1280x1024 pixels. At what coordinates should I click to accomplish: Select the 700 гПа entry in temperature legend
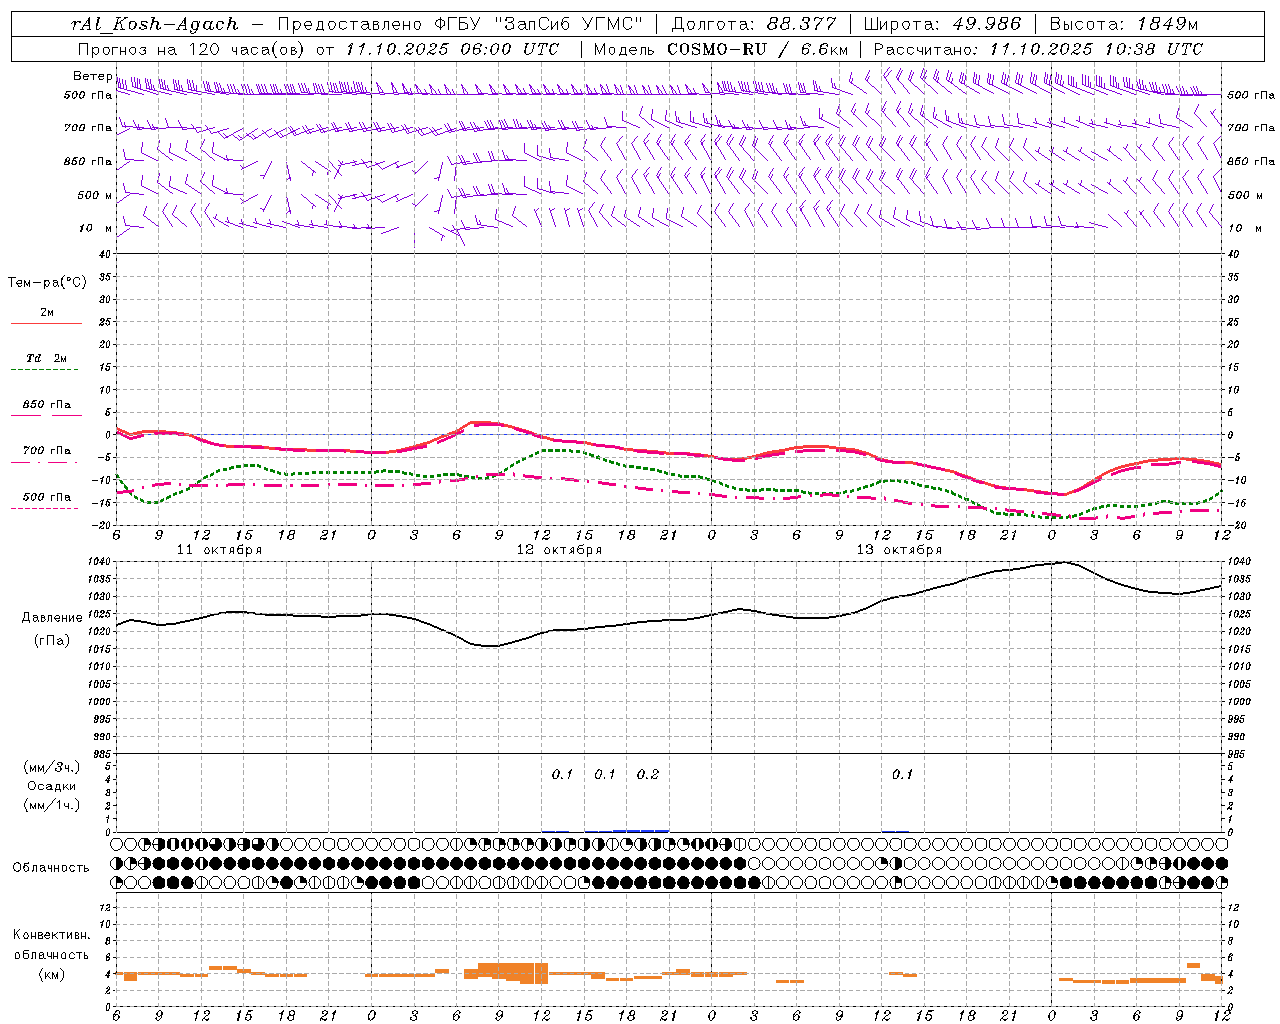46,450
